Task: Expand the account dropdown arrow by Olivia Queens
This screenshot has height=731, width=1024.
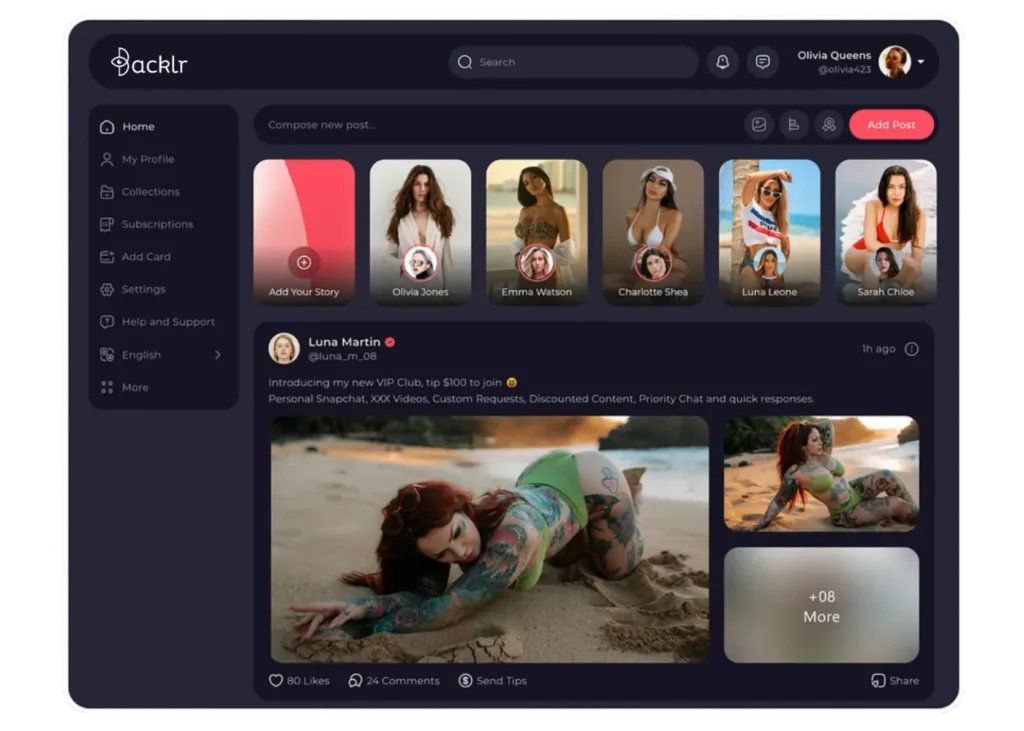Action: pos(921,62)
